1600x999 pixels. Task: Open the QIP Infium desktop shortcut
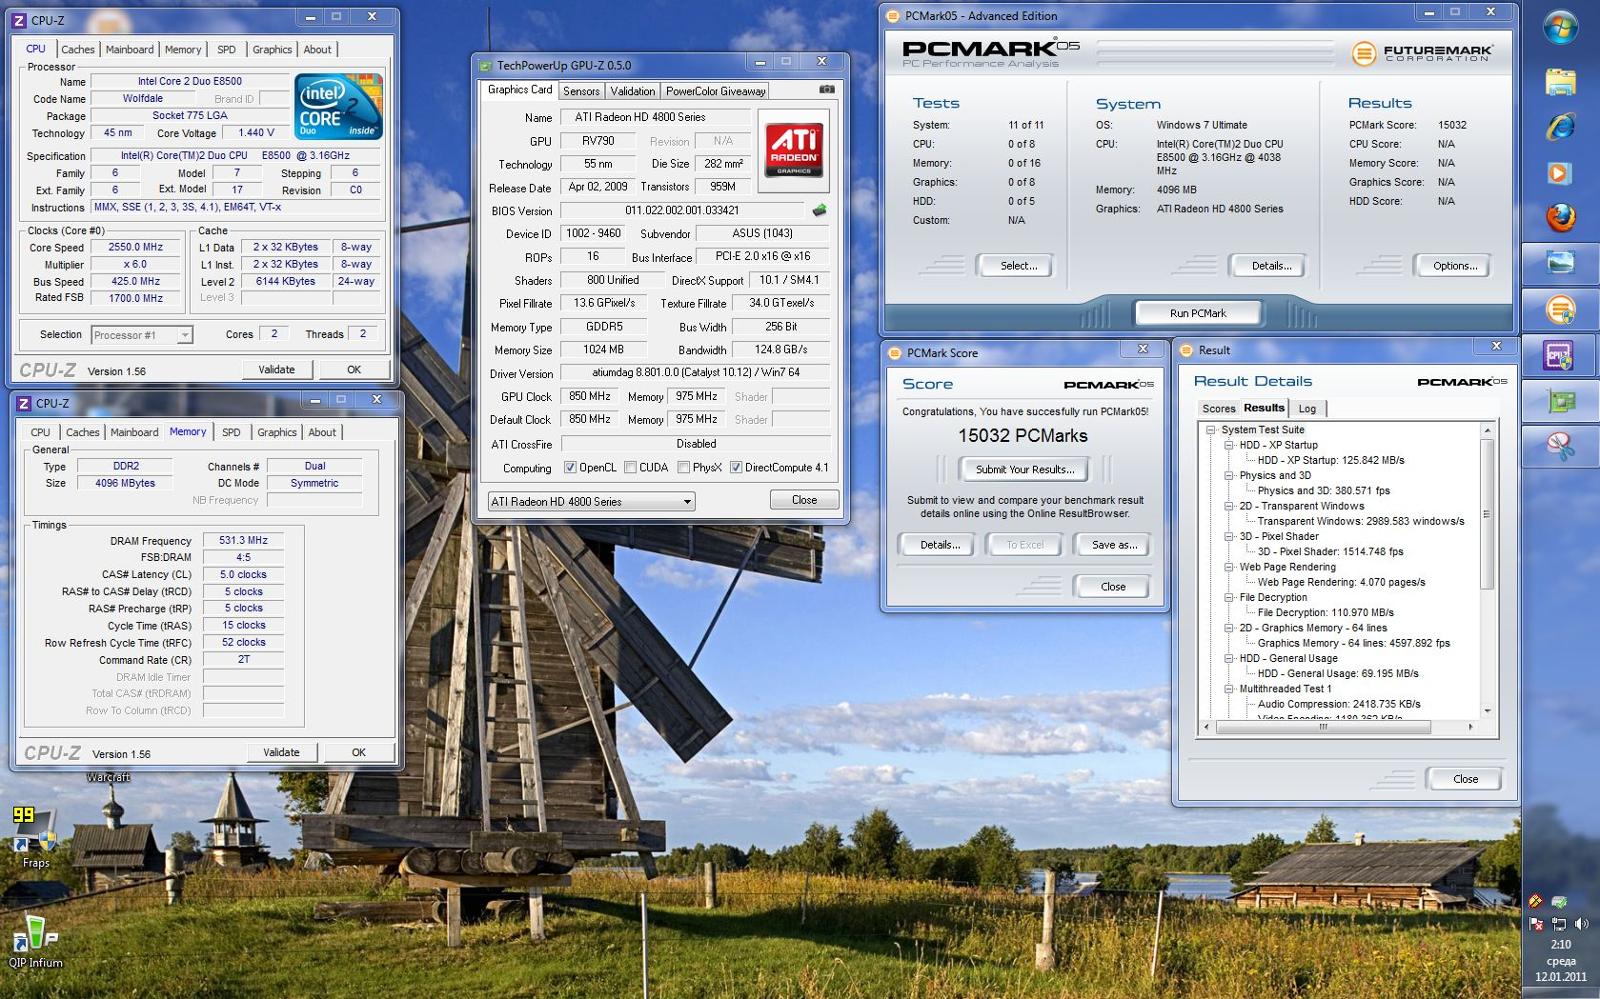[x=35, y=941]
